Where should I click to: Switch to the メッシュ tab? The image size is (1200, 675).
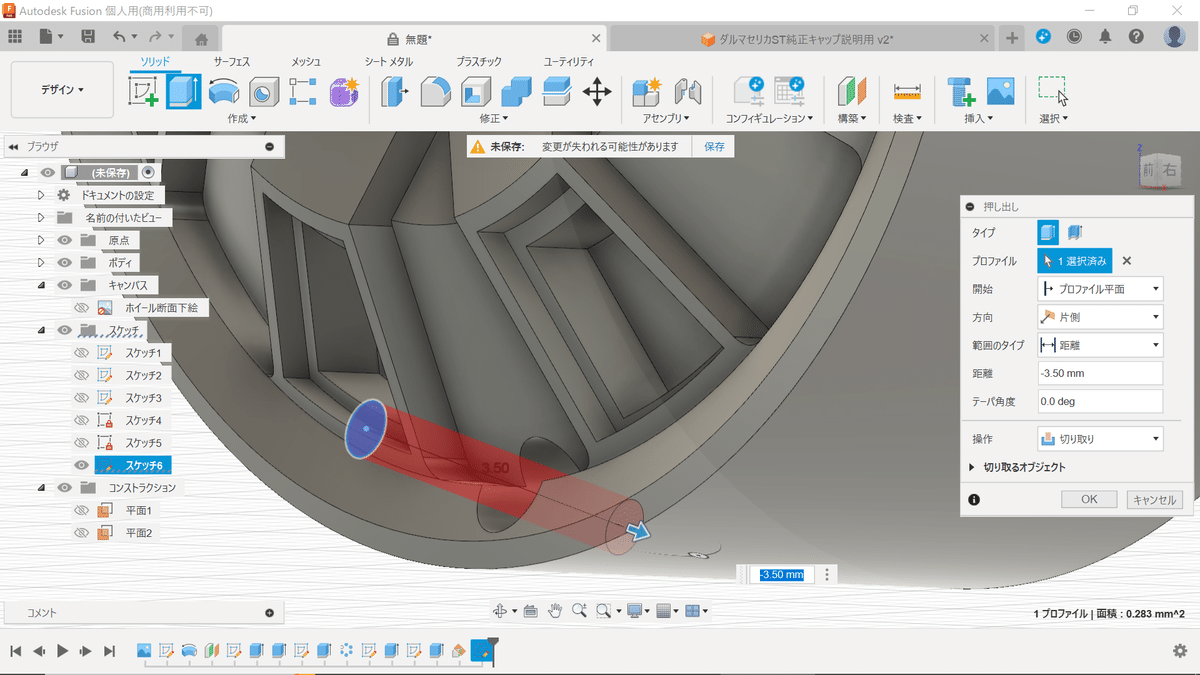point(306,62)
